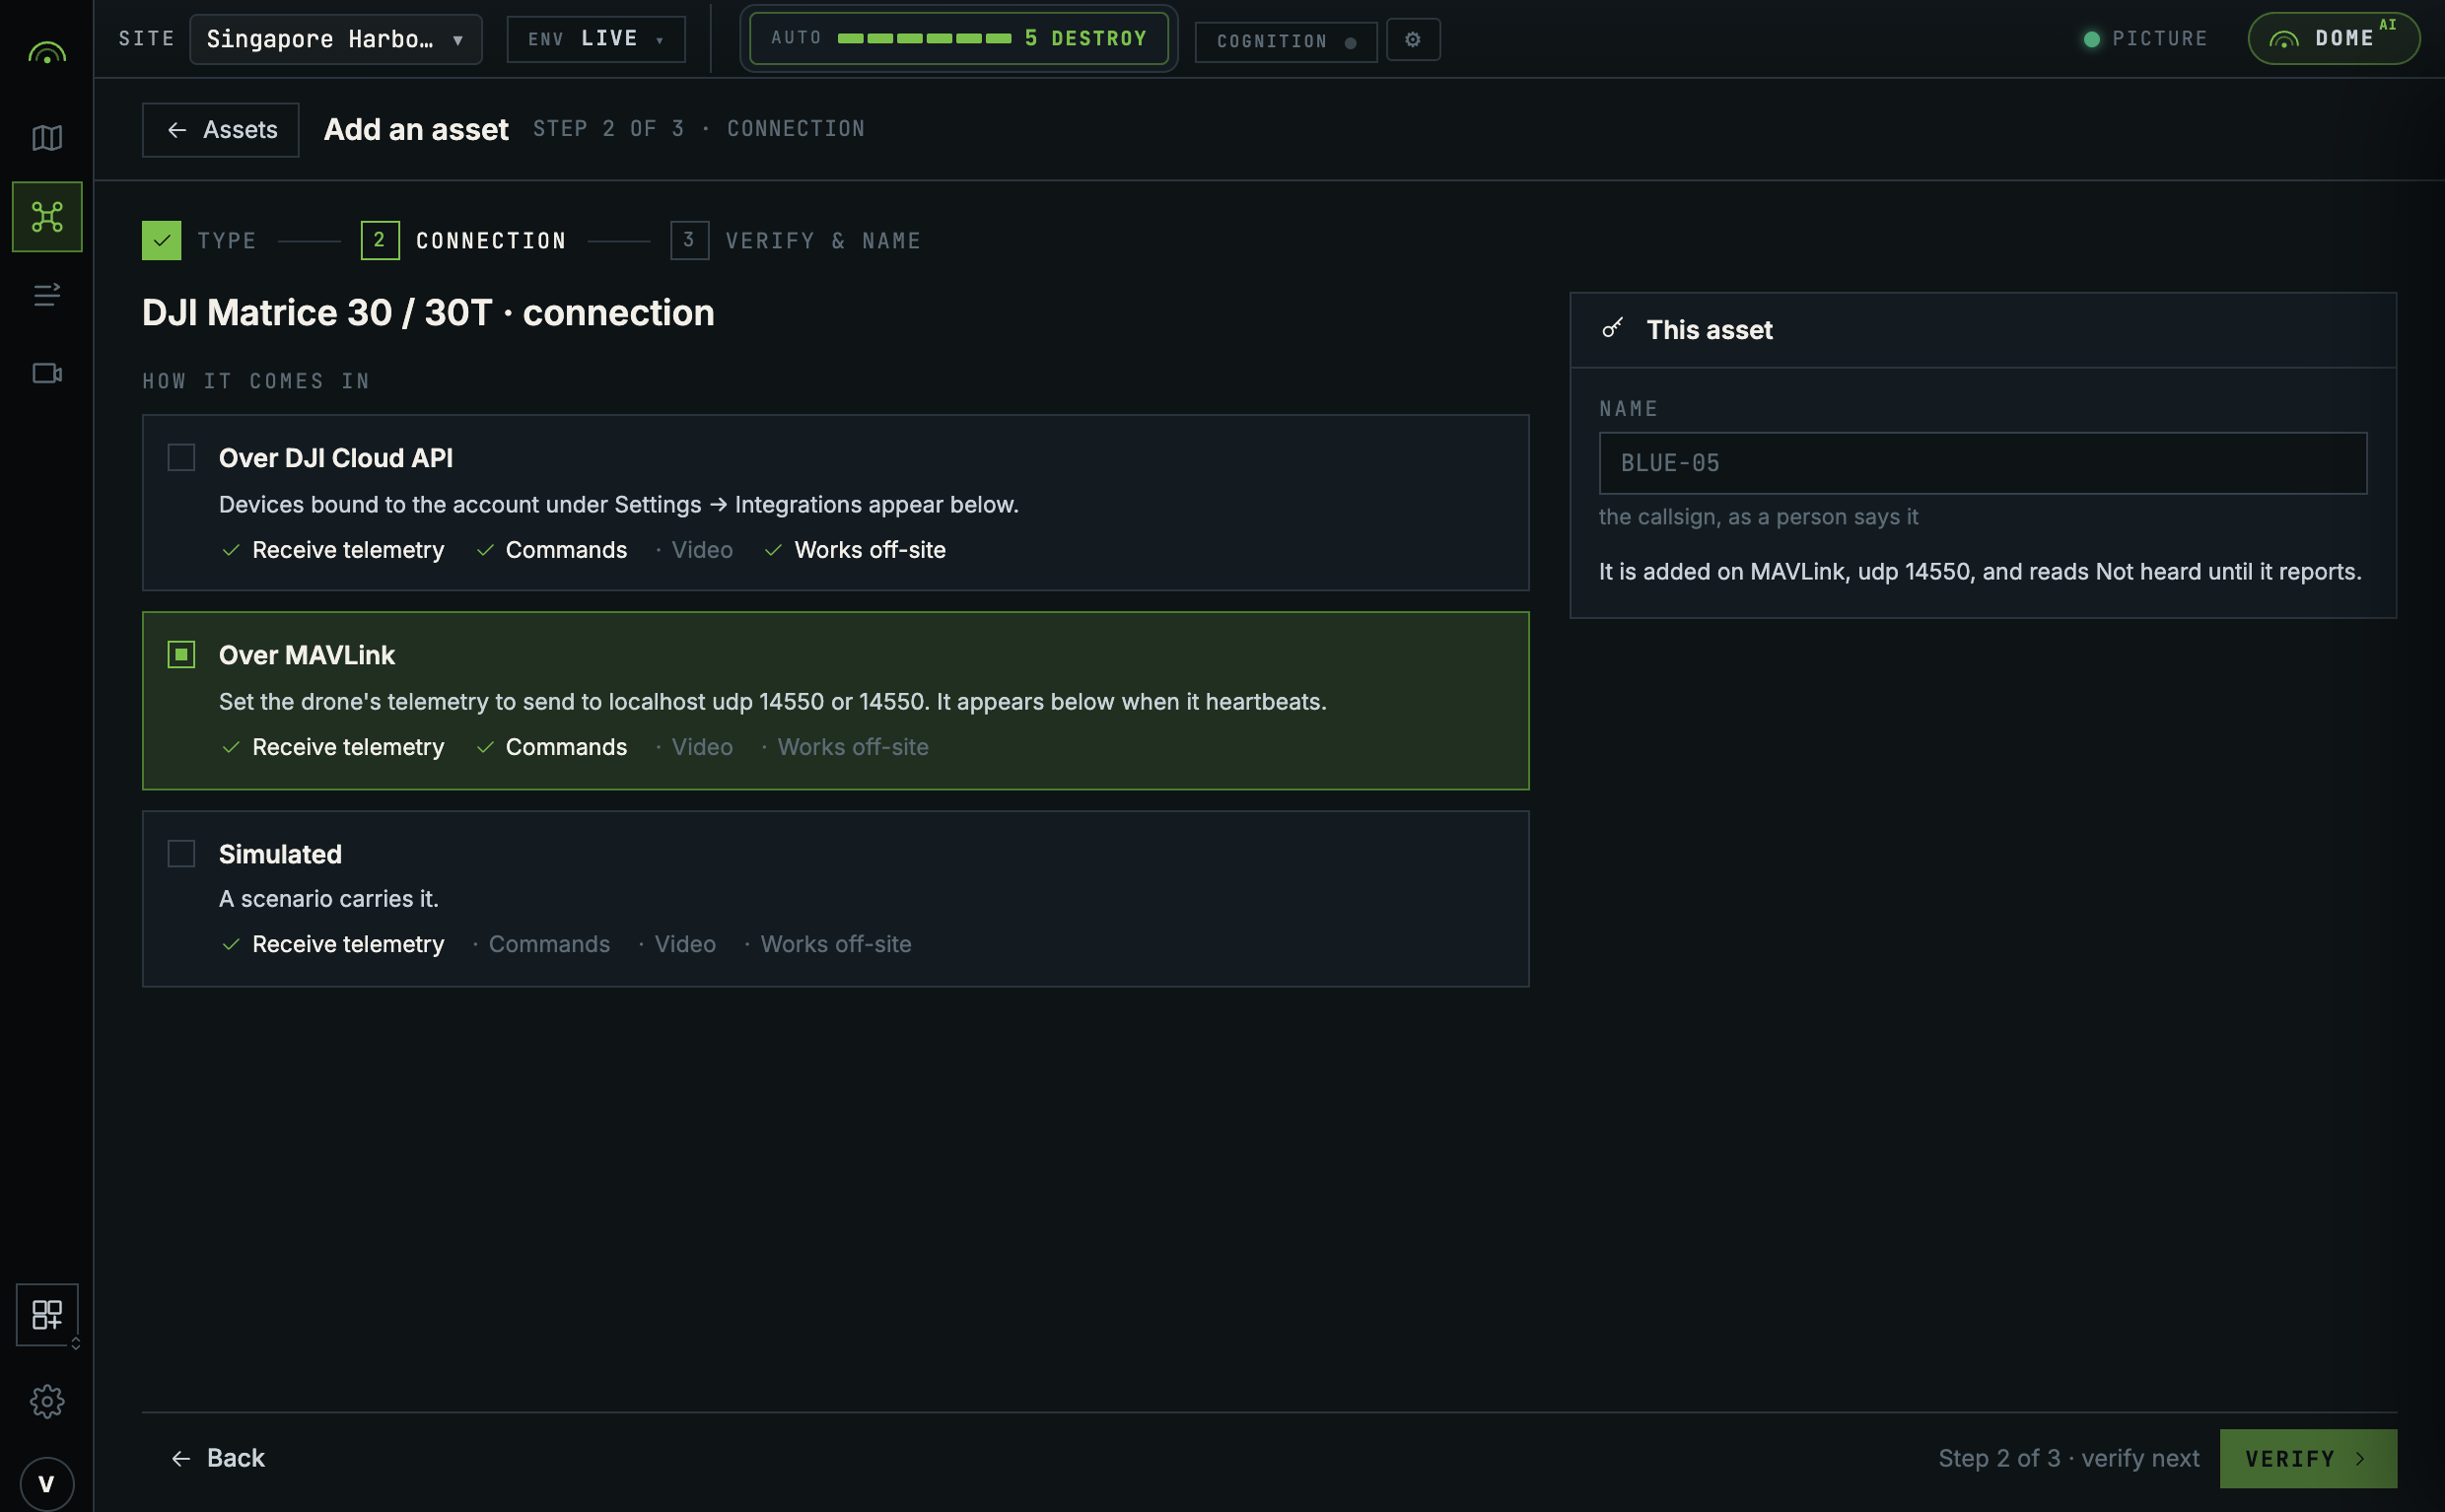Image resolution: width=2445 pixels, height=1512 pixels.
Task: Toggle the COGNITION indicator
Action: [x=1285, y=42]
